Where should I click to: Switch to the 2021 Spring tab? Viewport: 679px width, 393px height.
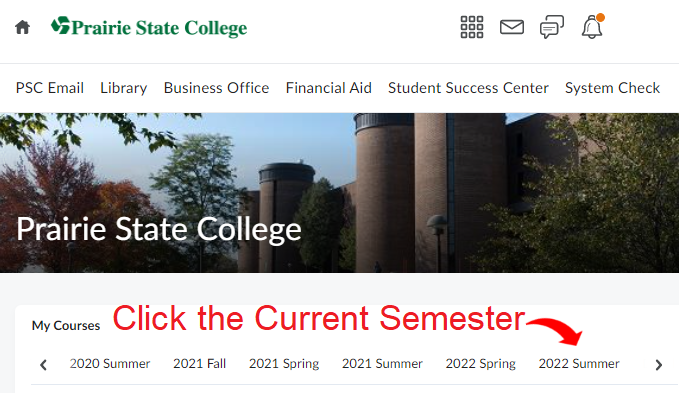tap(284, 364)
